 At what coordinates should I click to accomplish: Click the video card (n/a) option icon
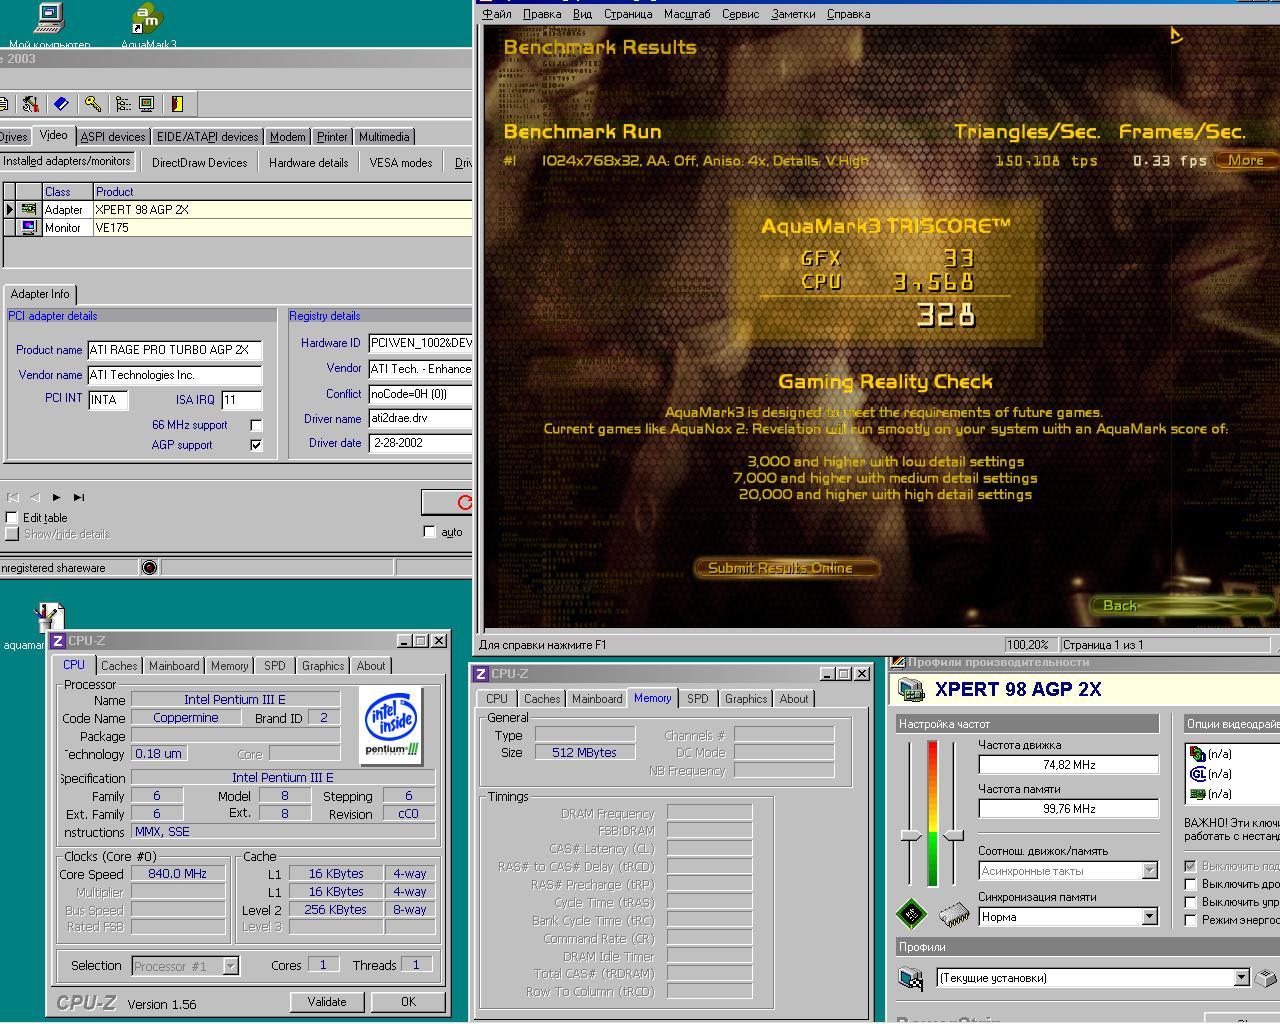[x=1197, y=794]
